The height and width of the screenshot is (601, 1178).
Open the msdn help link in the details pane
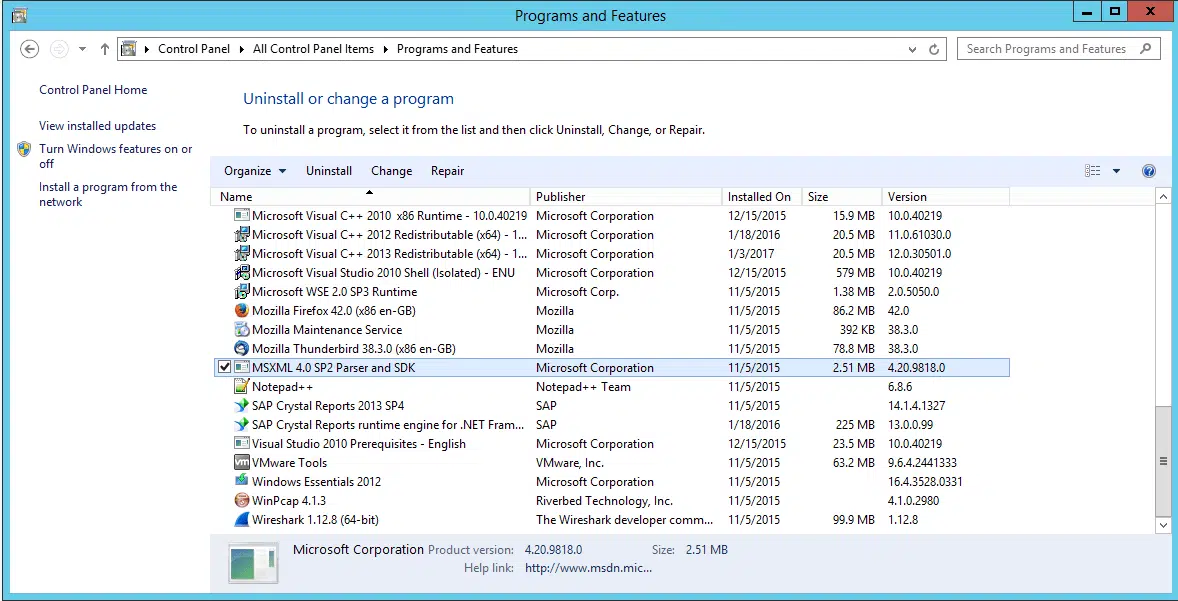(588, 568)
